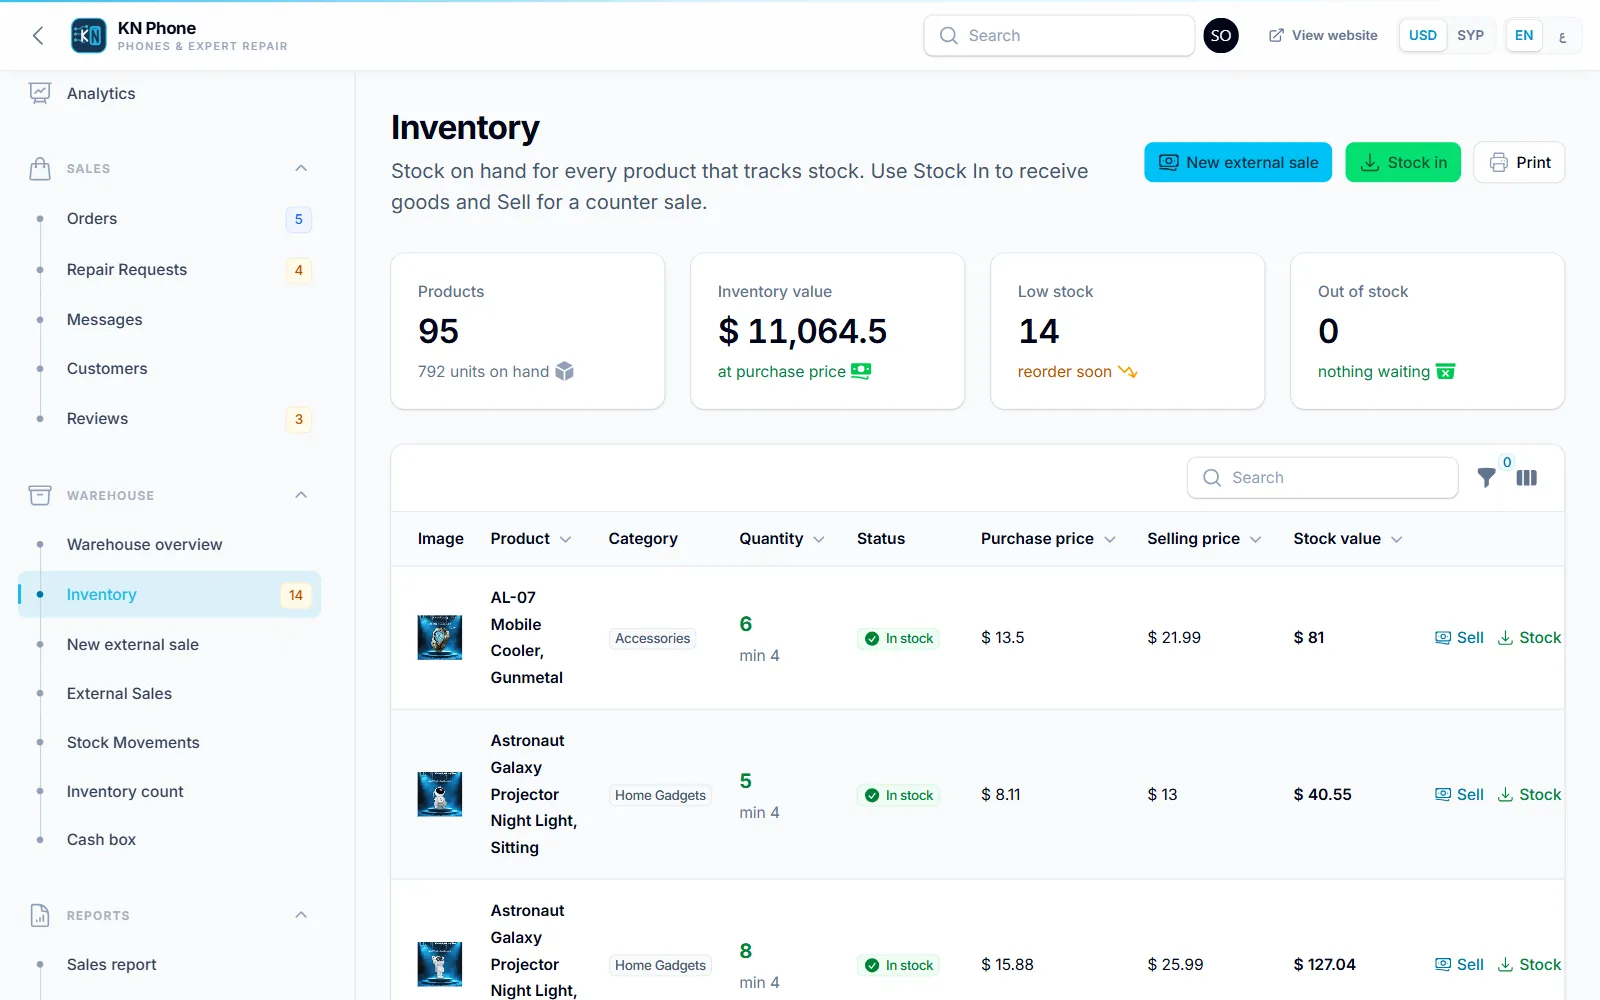
Task: Open the View website link
Action: click(x=1323, y=36)
